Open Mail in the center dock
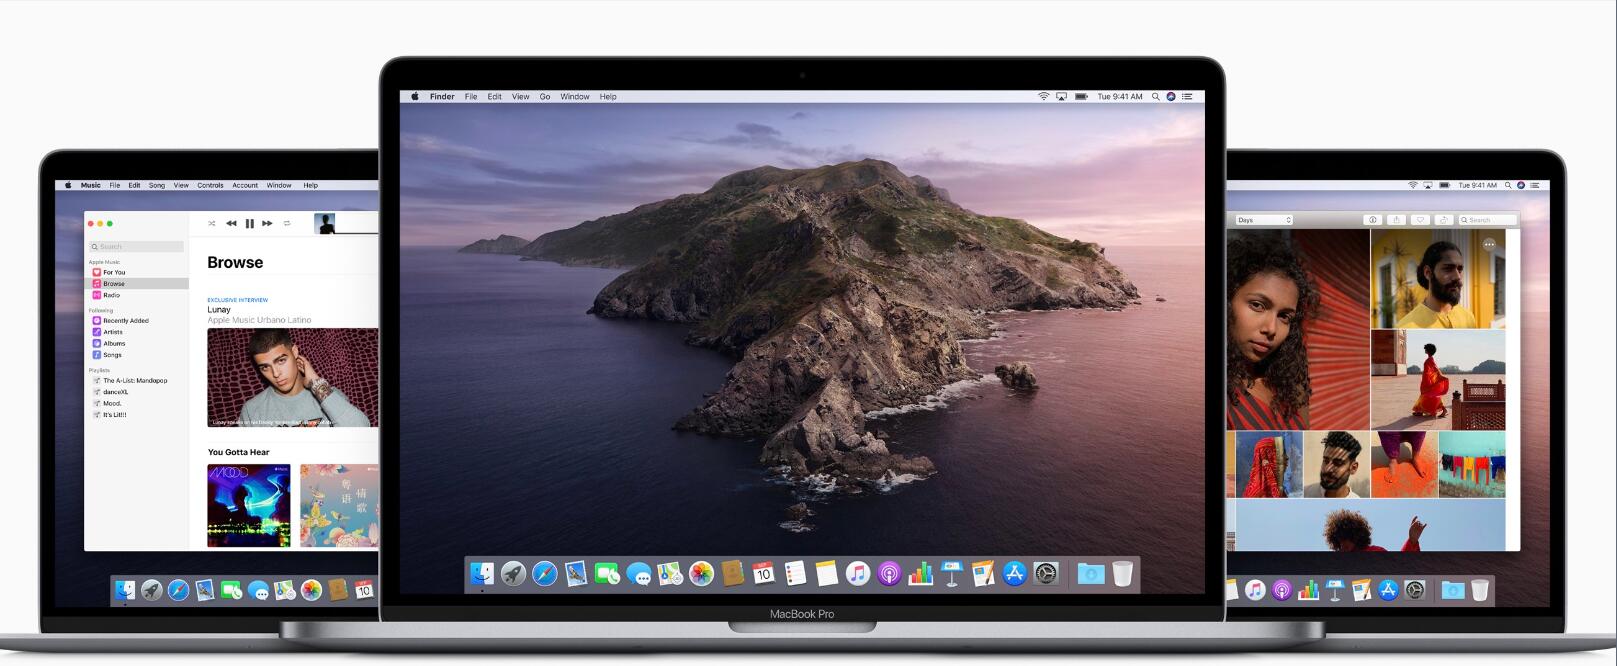 click(x=576, y=574)
